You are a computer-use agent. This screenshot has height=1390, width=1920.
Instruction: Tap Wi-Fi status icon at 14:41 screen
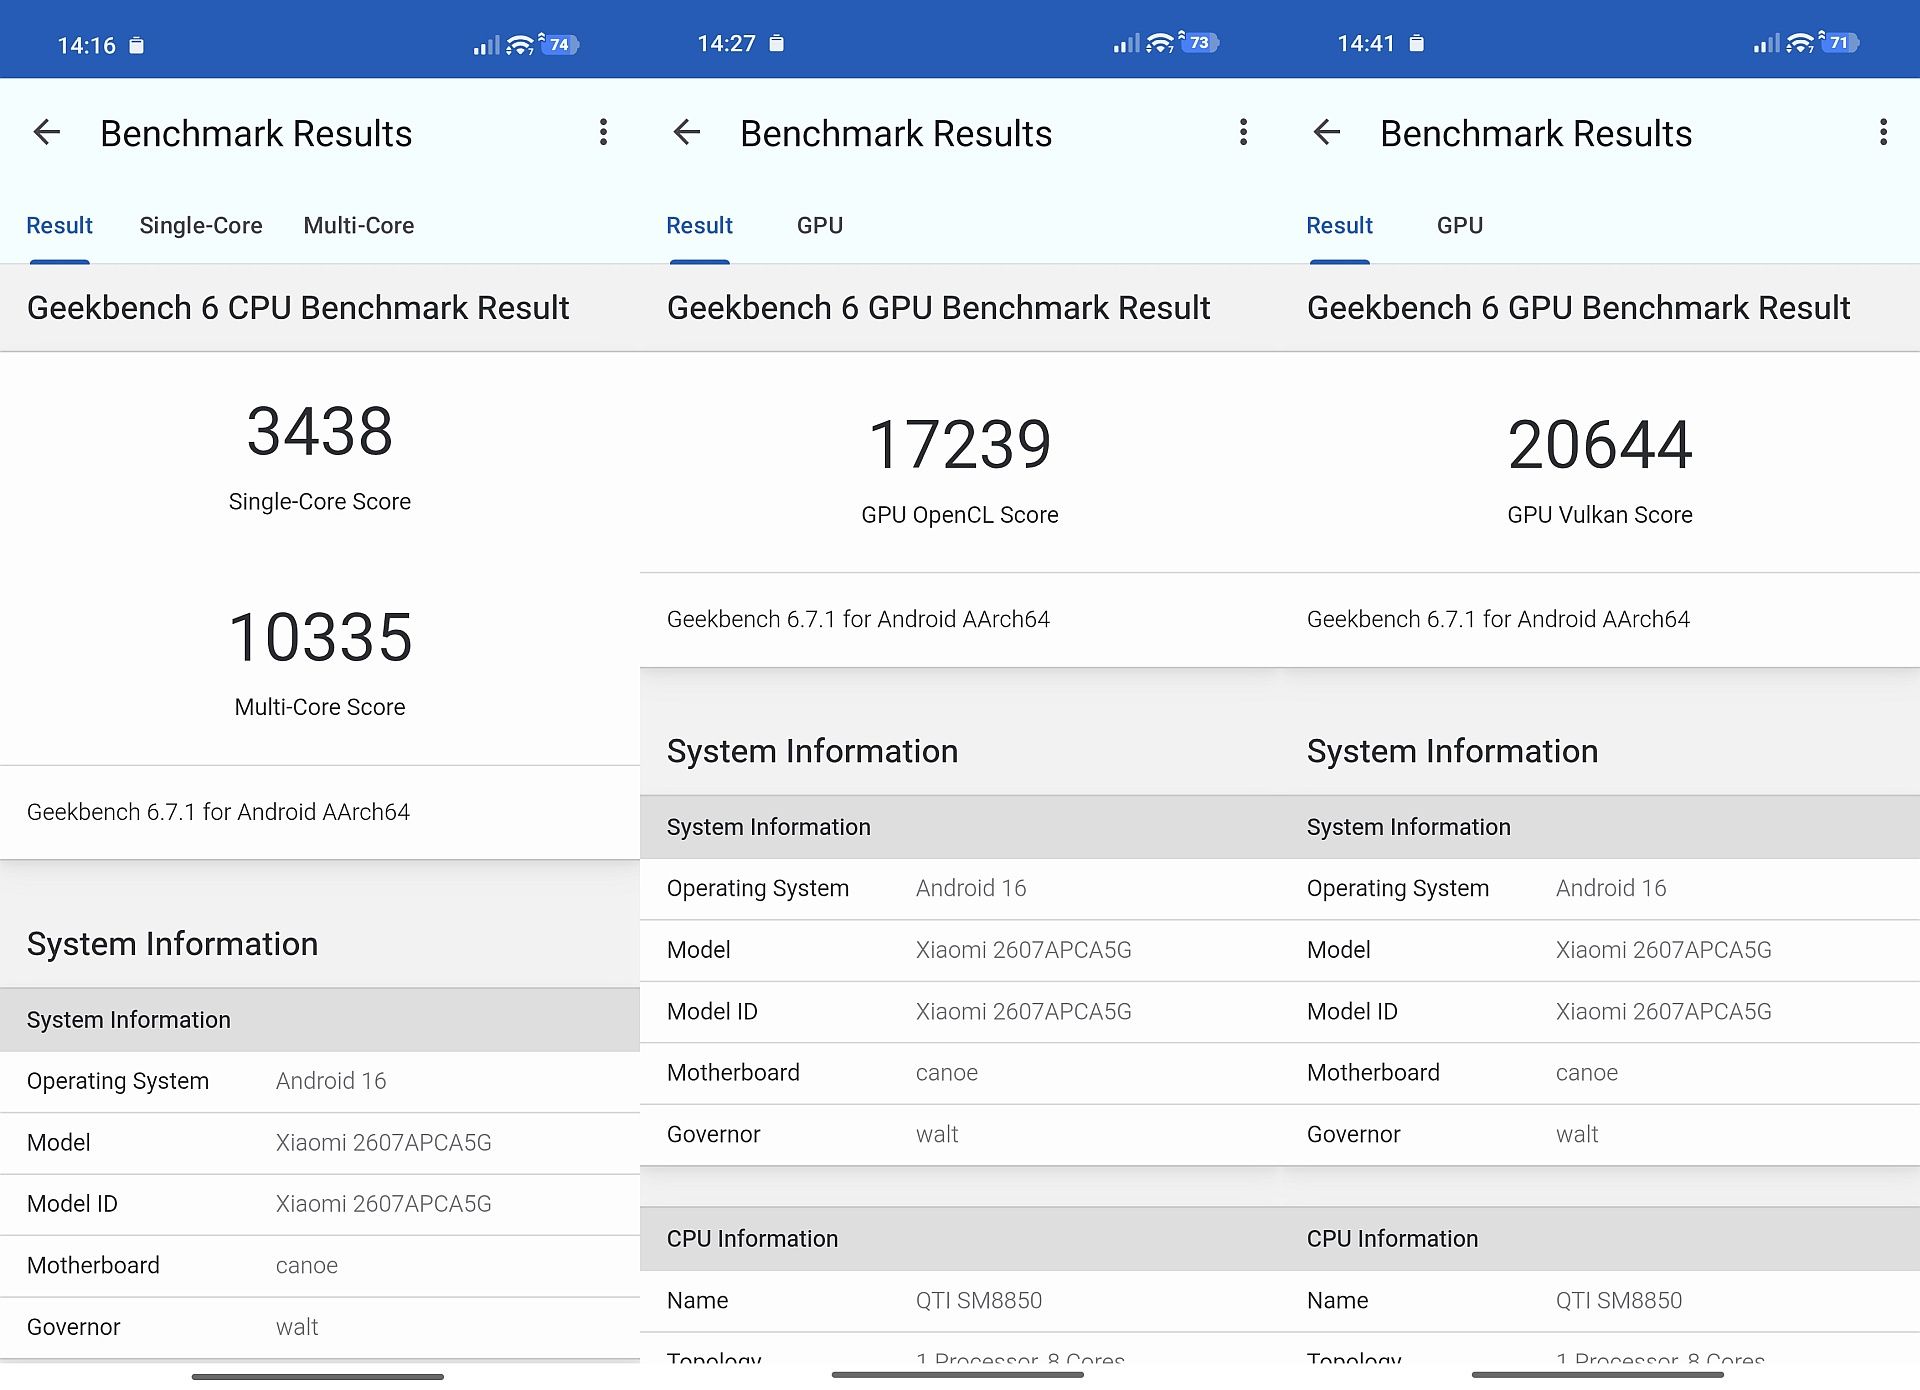(x=1800, y=43)
